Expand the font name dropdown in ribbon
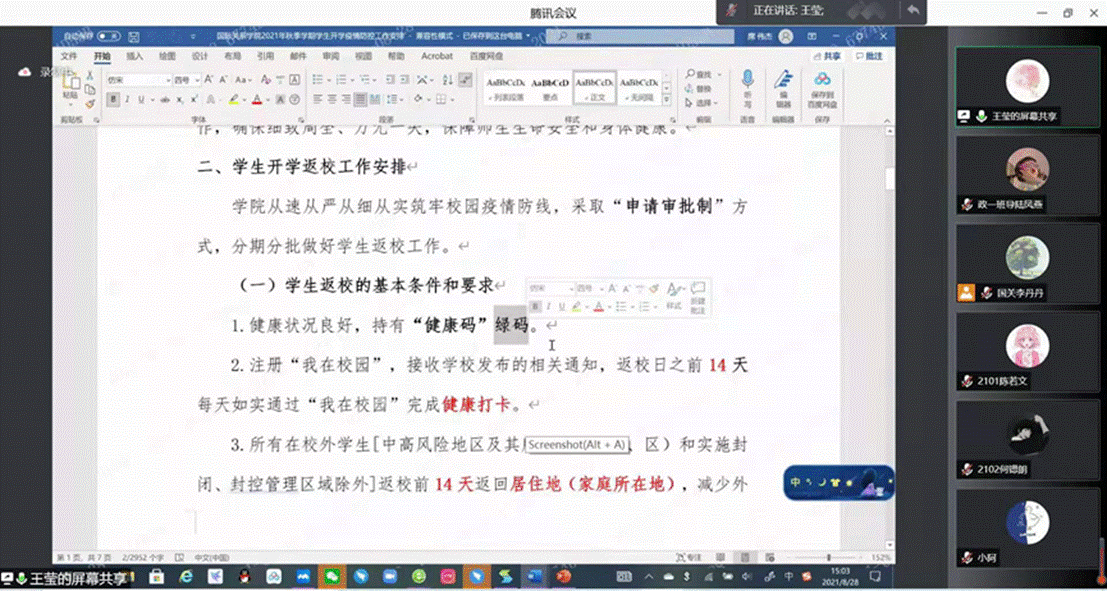1107x591 pixels. point(167,80)
